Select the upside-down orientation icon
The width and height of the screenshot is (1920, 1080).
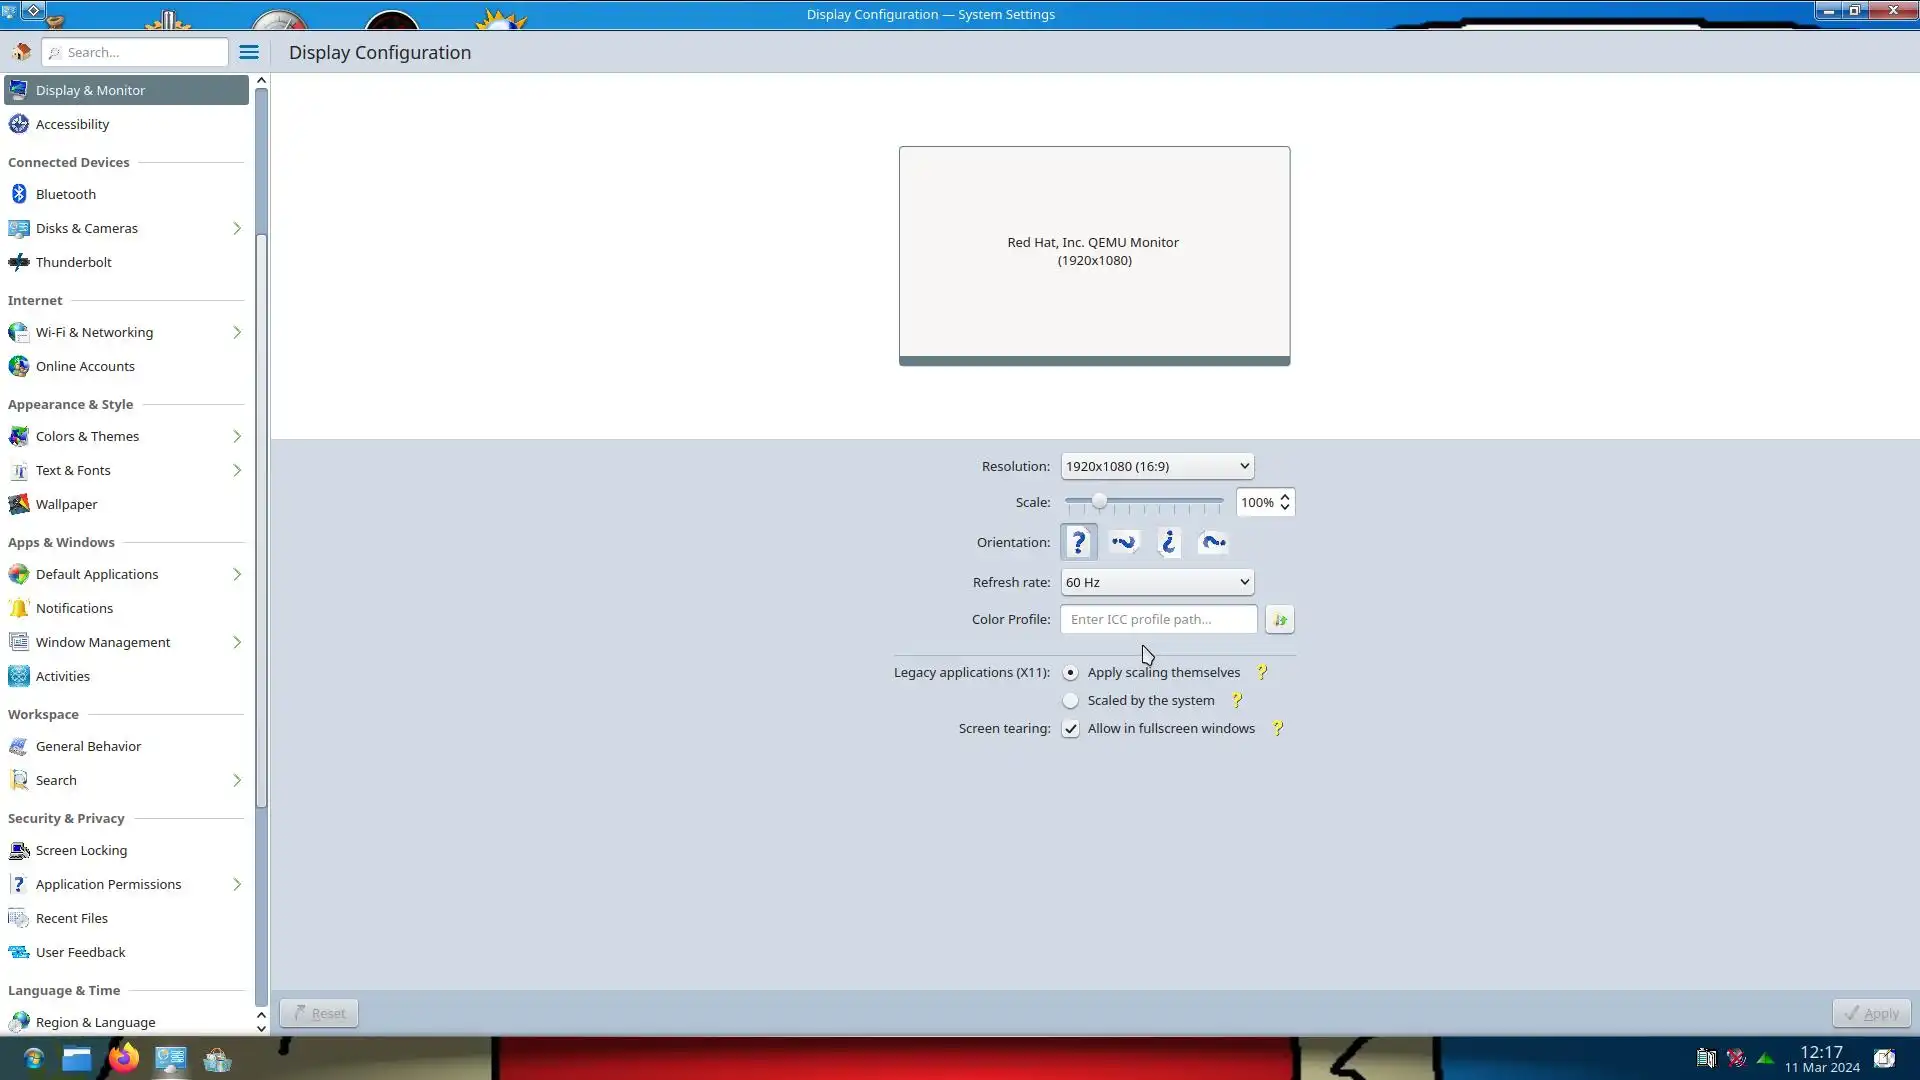click(x=1168, y=542)
